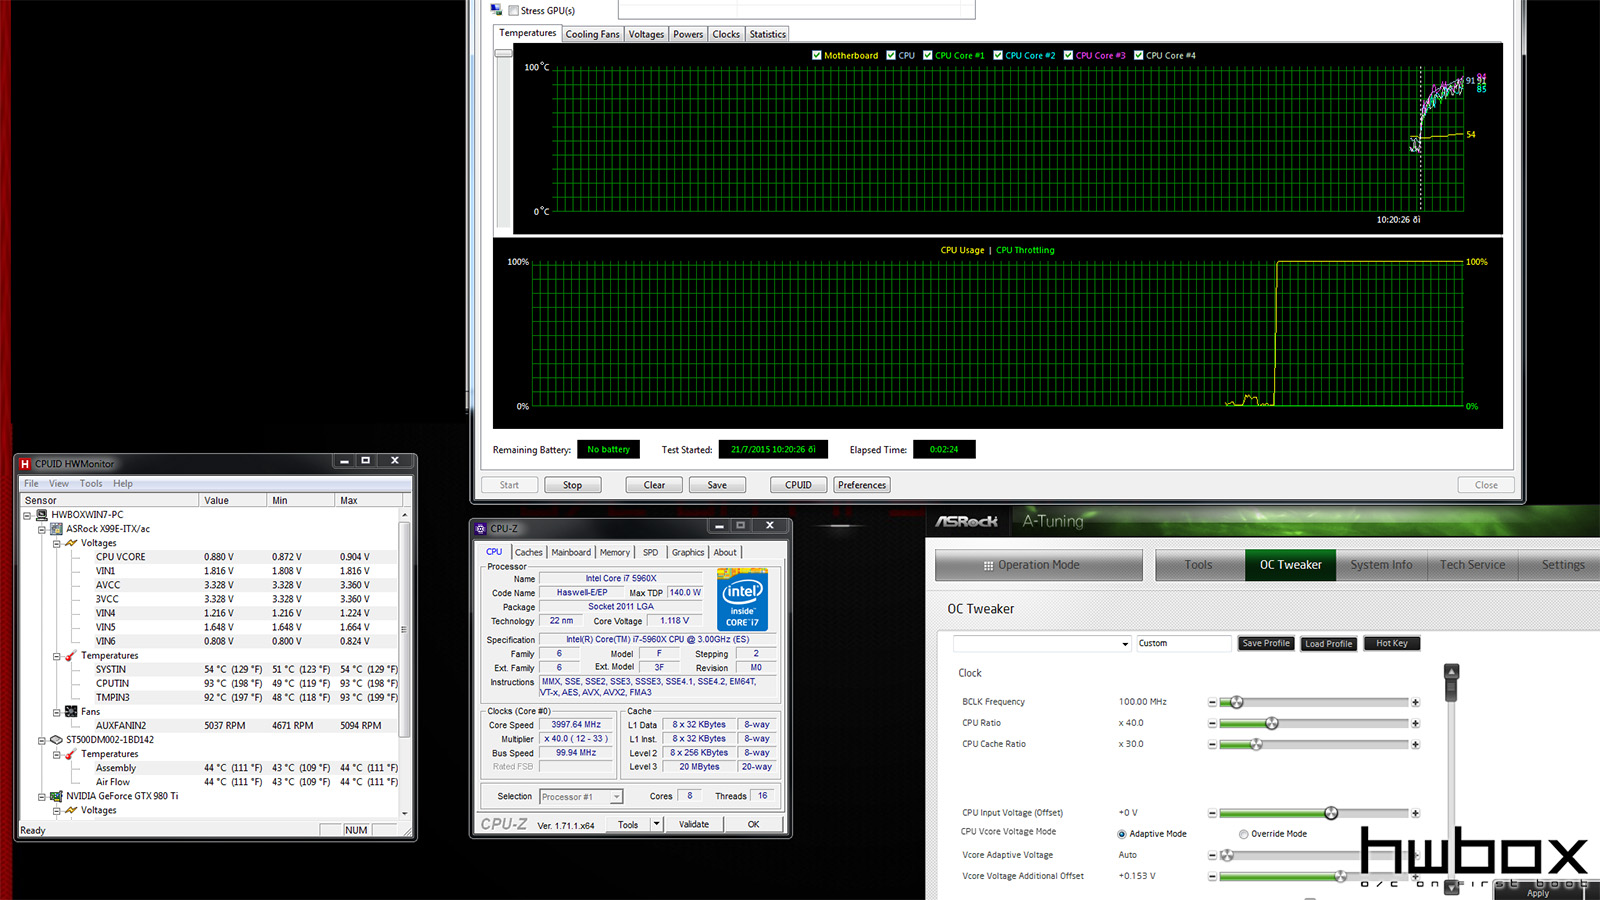The height and width of the screenshot is (900, 1600).
Task: Switch to the Statistics tab
Action: click(768, 35)
